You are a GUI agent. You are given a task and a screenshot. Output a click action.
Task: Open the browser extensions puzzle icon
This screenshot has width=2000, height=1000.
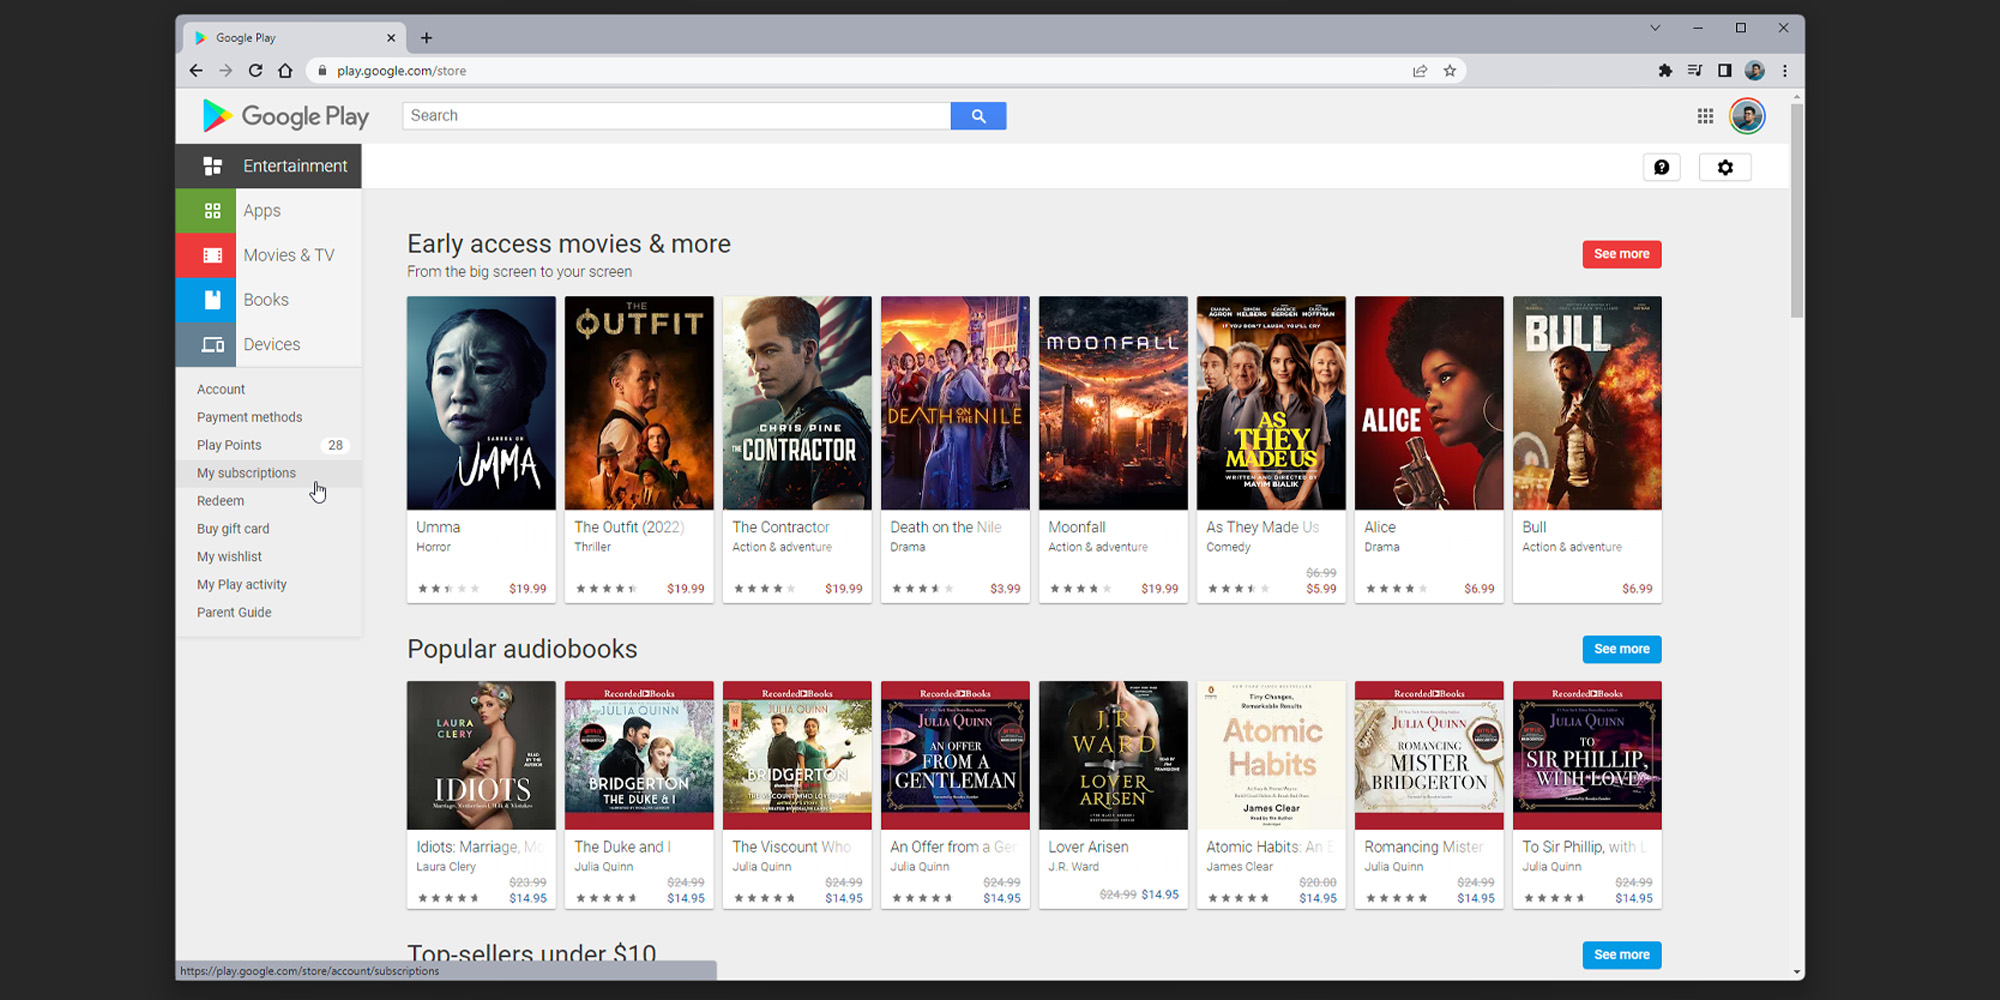tap(1665, 71)
